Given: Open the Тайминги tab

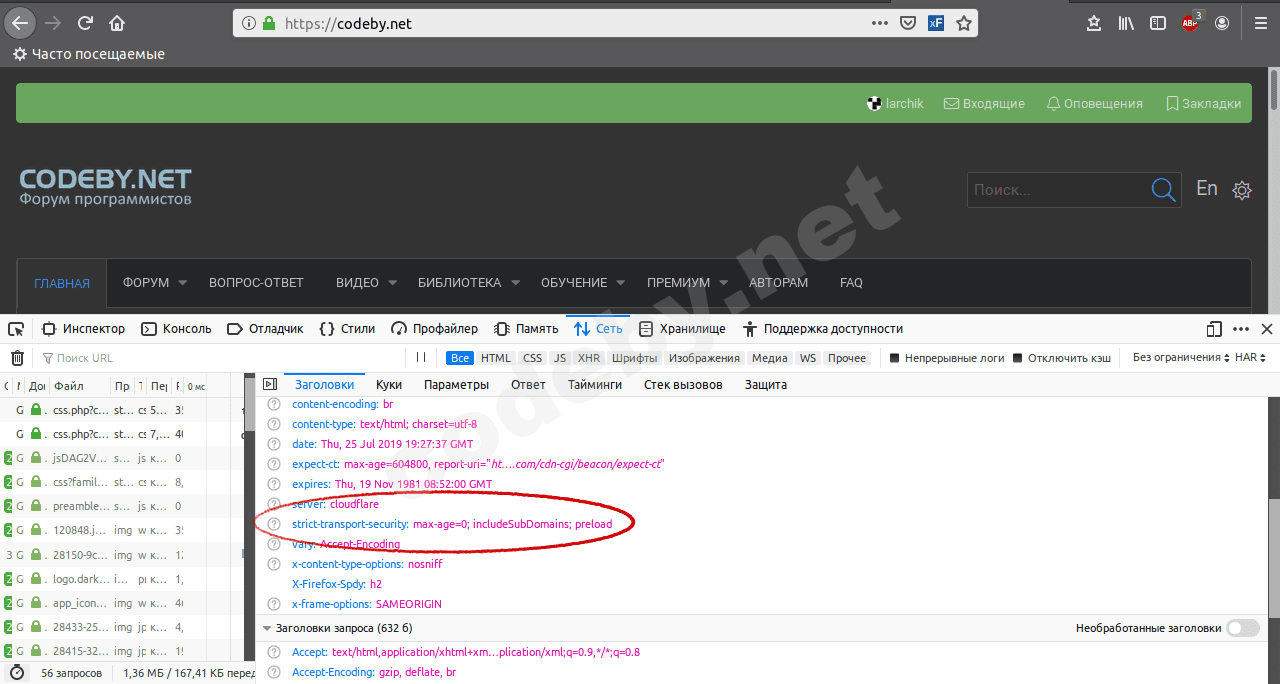Looking at the screenshot, I should (x=595, y=384).
